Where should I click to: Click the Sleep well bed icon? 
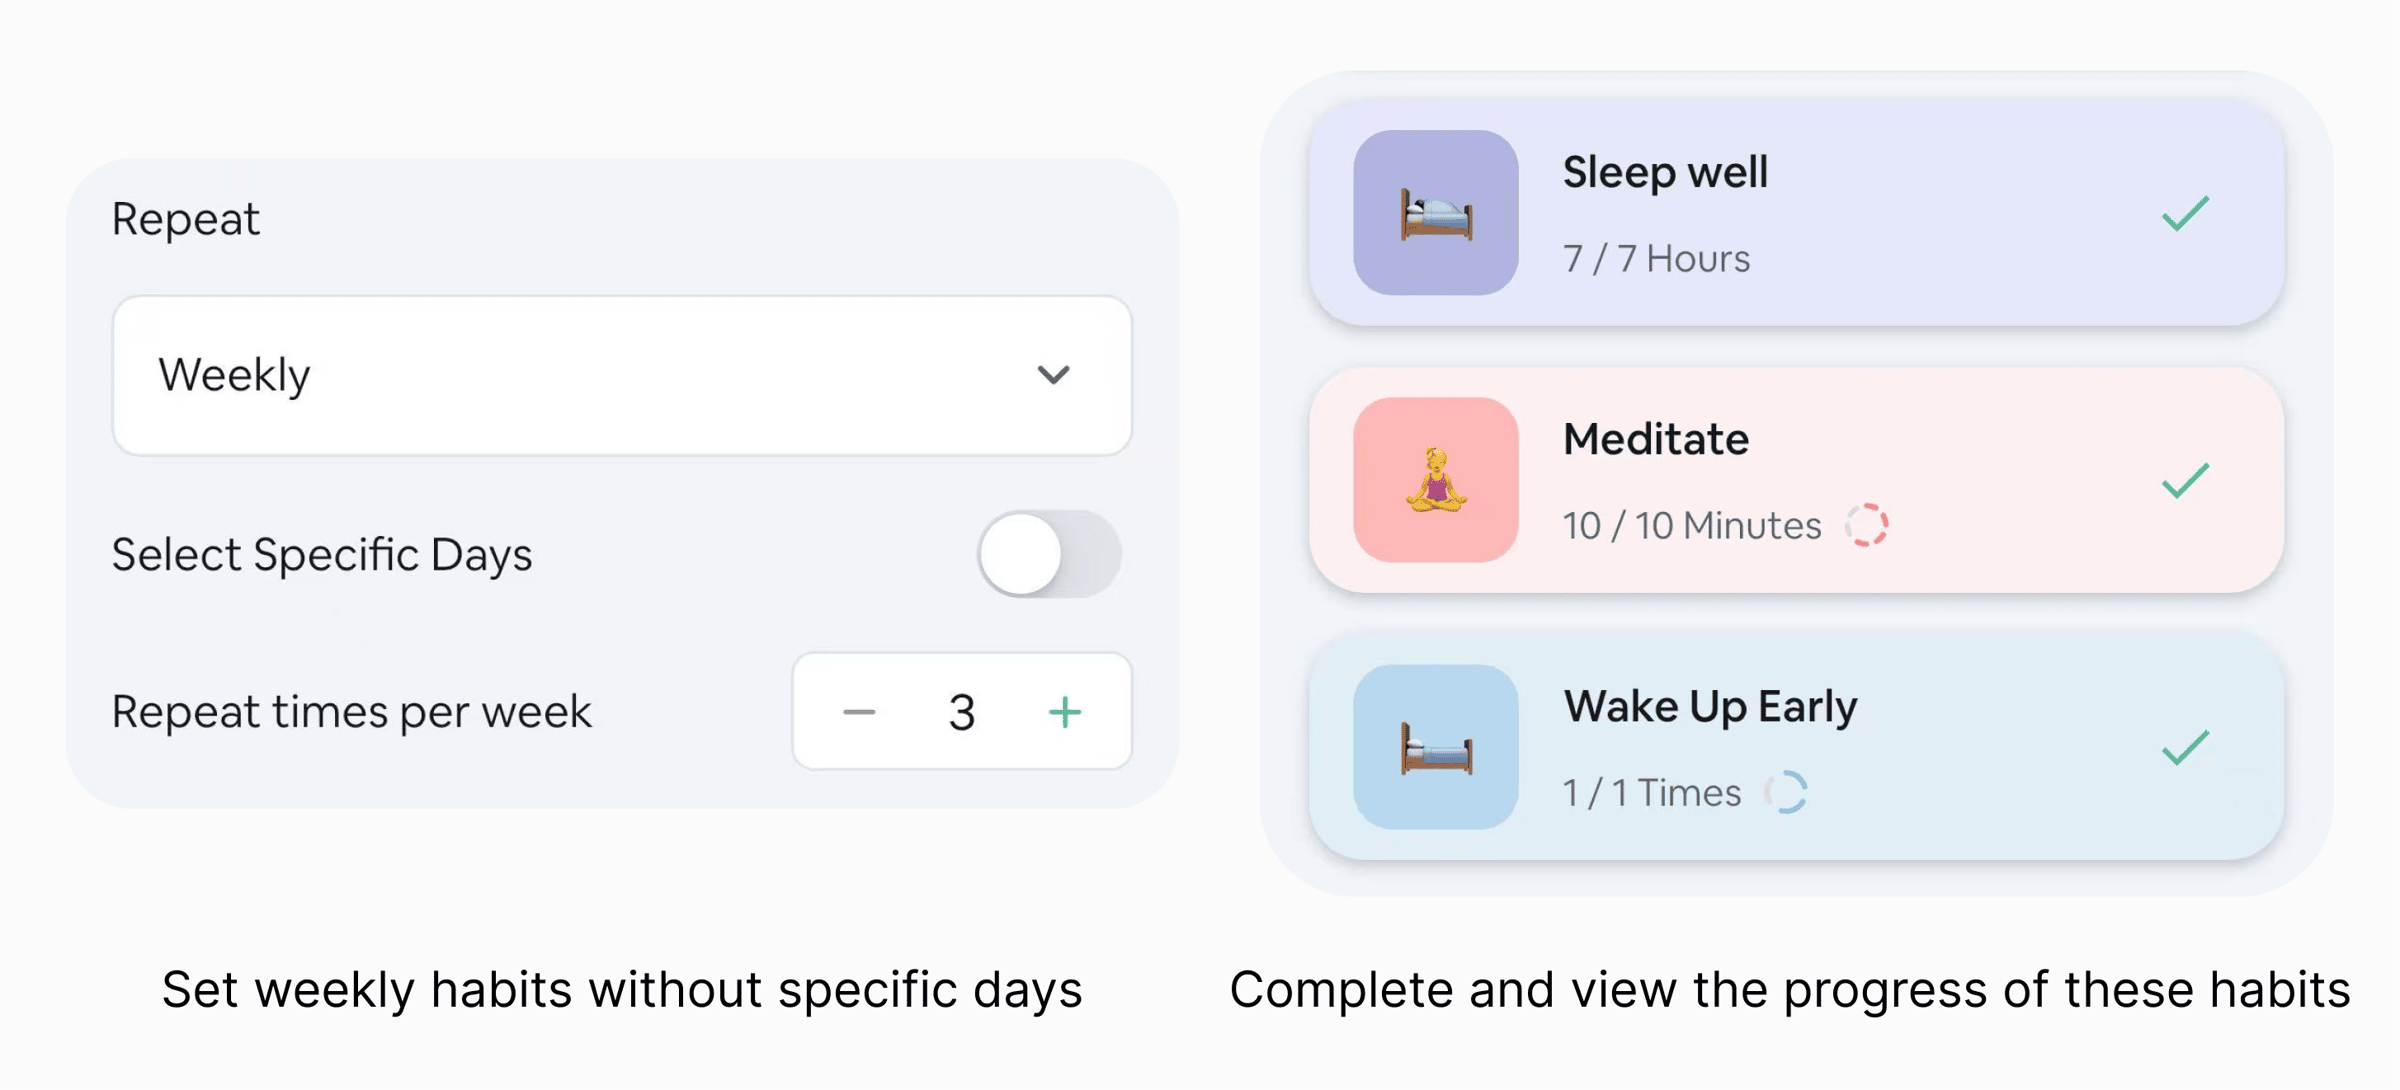(x=1436, y=213)
